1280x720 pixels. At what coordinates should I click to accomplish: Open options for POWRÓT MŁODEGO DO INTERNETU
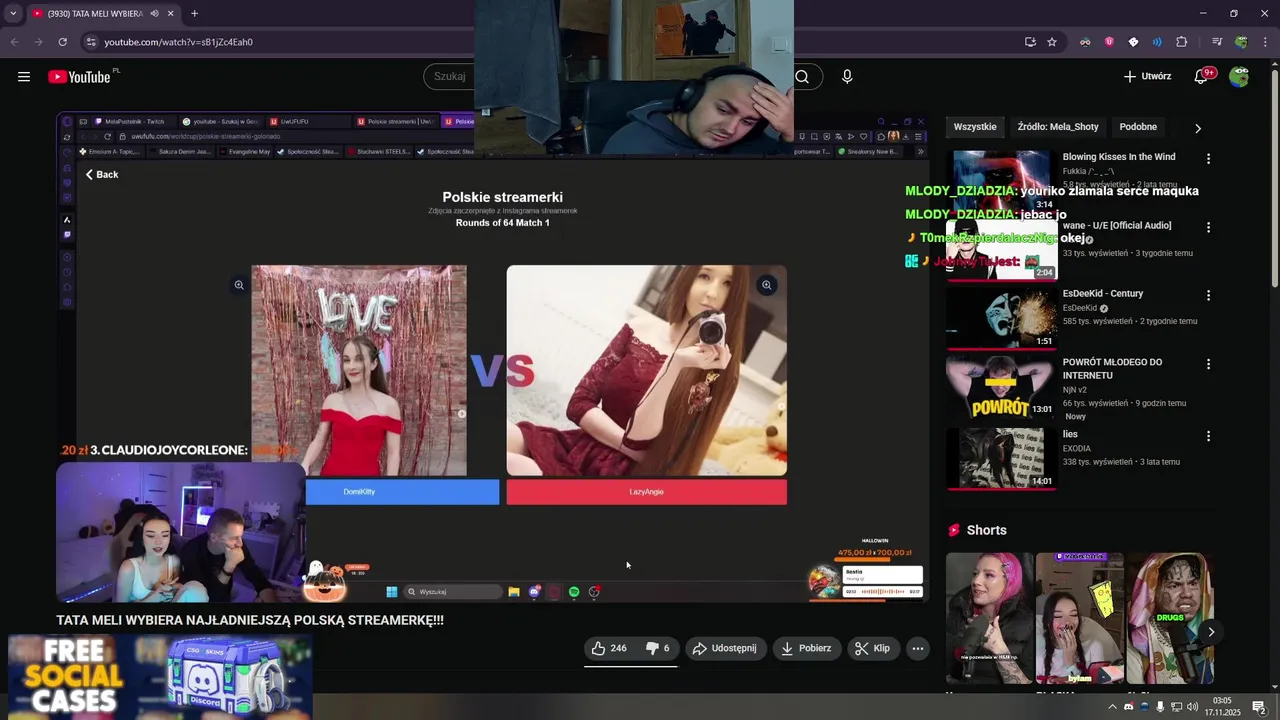click(1208, 364)
